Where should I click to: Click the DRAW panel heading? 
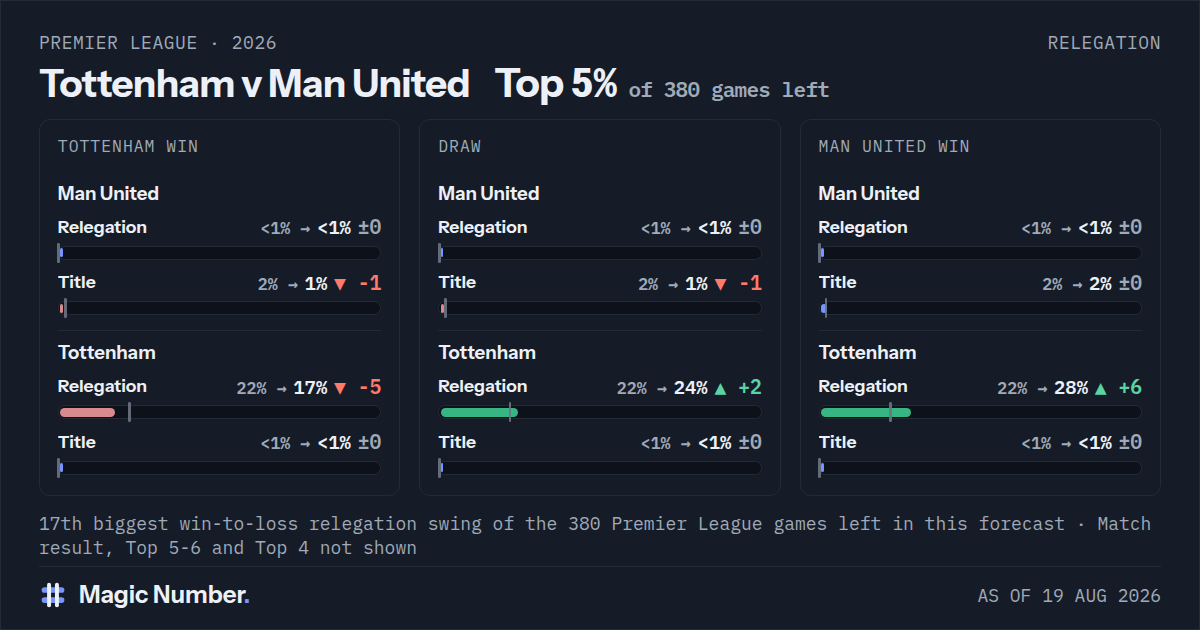click(x=460, y=147)
